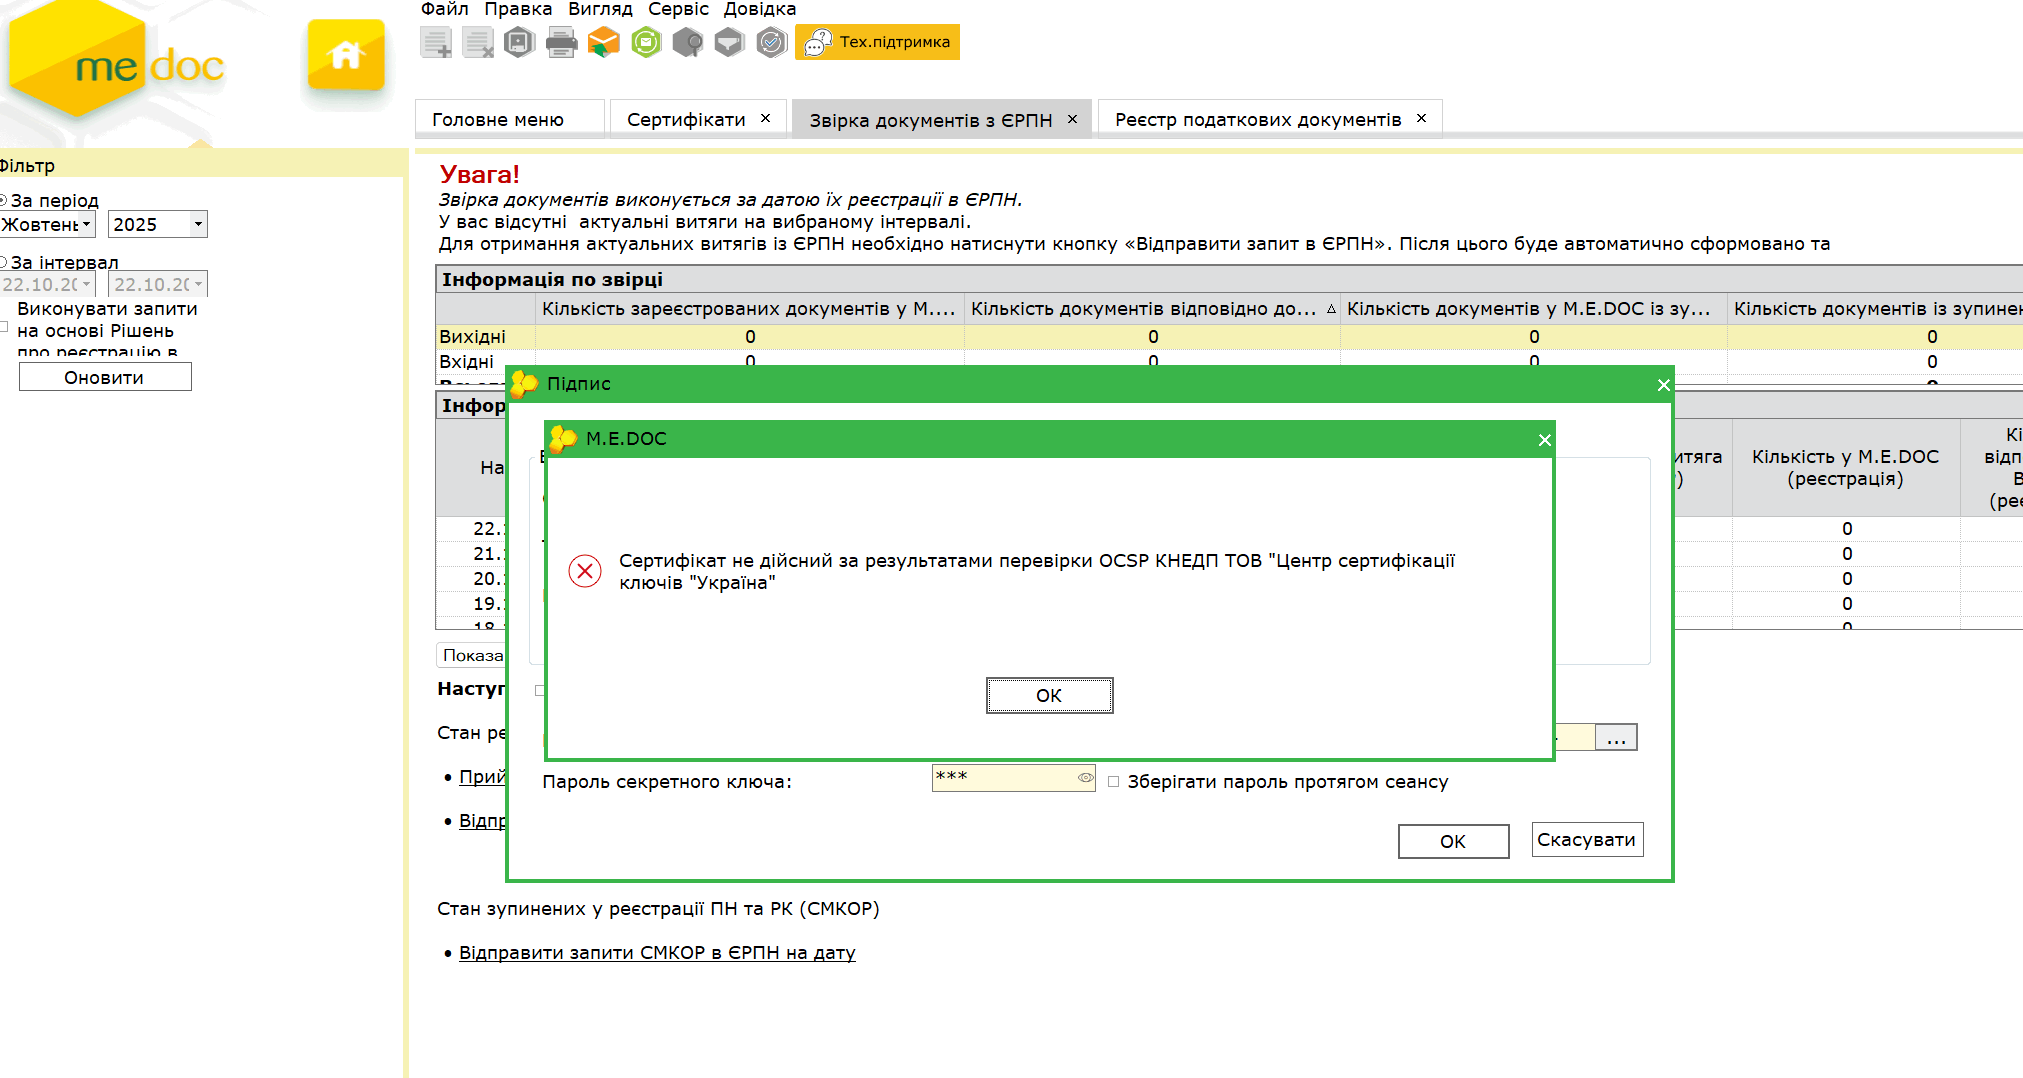Click the filter funnel hexagon icon
This screenshot has height=1078, width=2023.
[x=730, y=43]
